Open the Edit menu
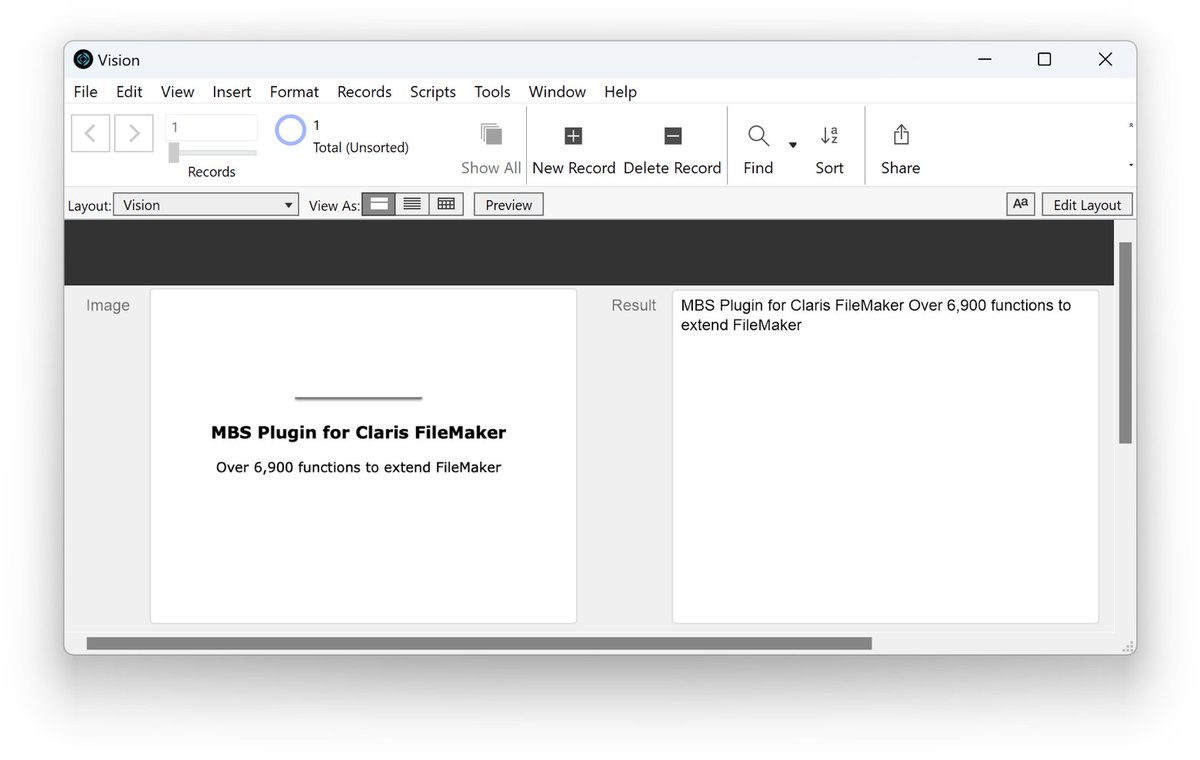Image resolution: width=1200 pixels, height=760 pixels. click(129, 92)
